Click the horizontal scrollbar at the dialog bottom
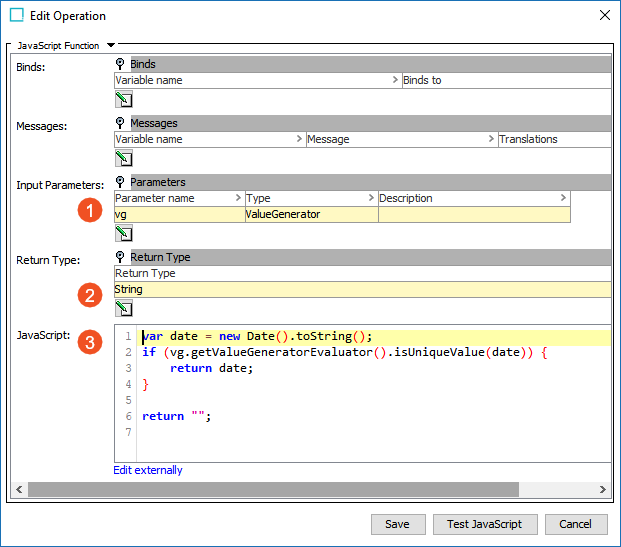 270,490
